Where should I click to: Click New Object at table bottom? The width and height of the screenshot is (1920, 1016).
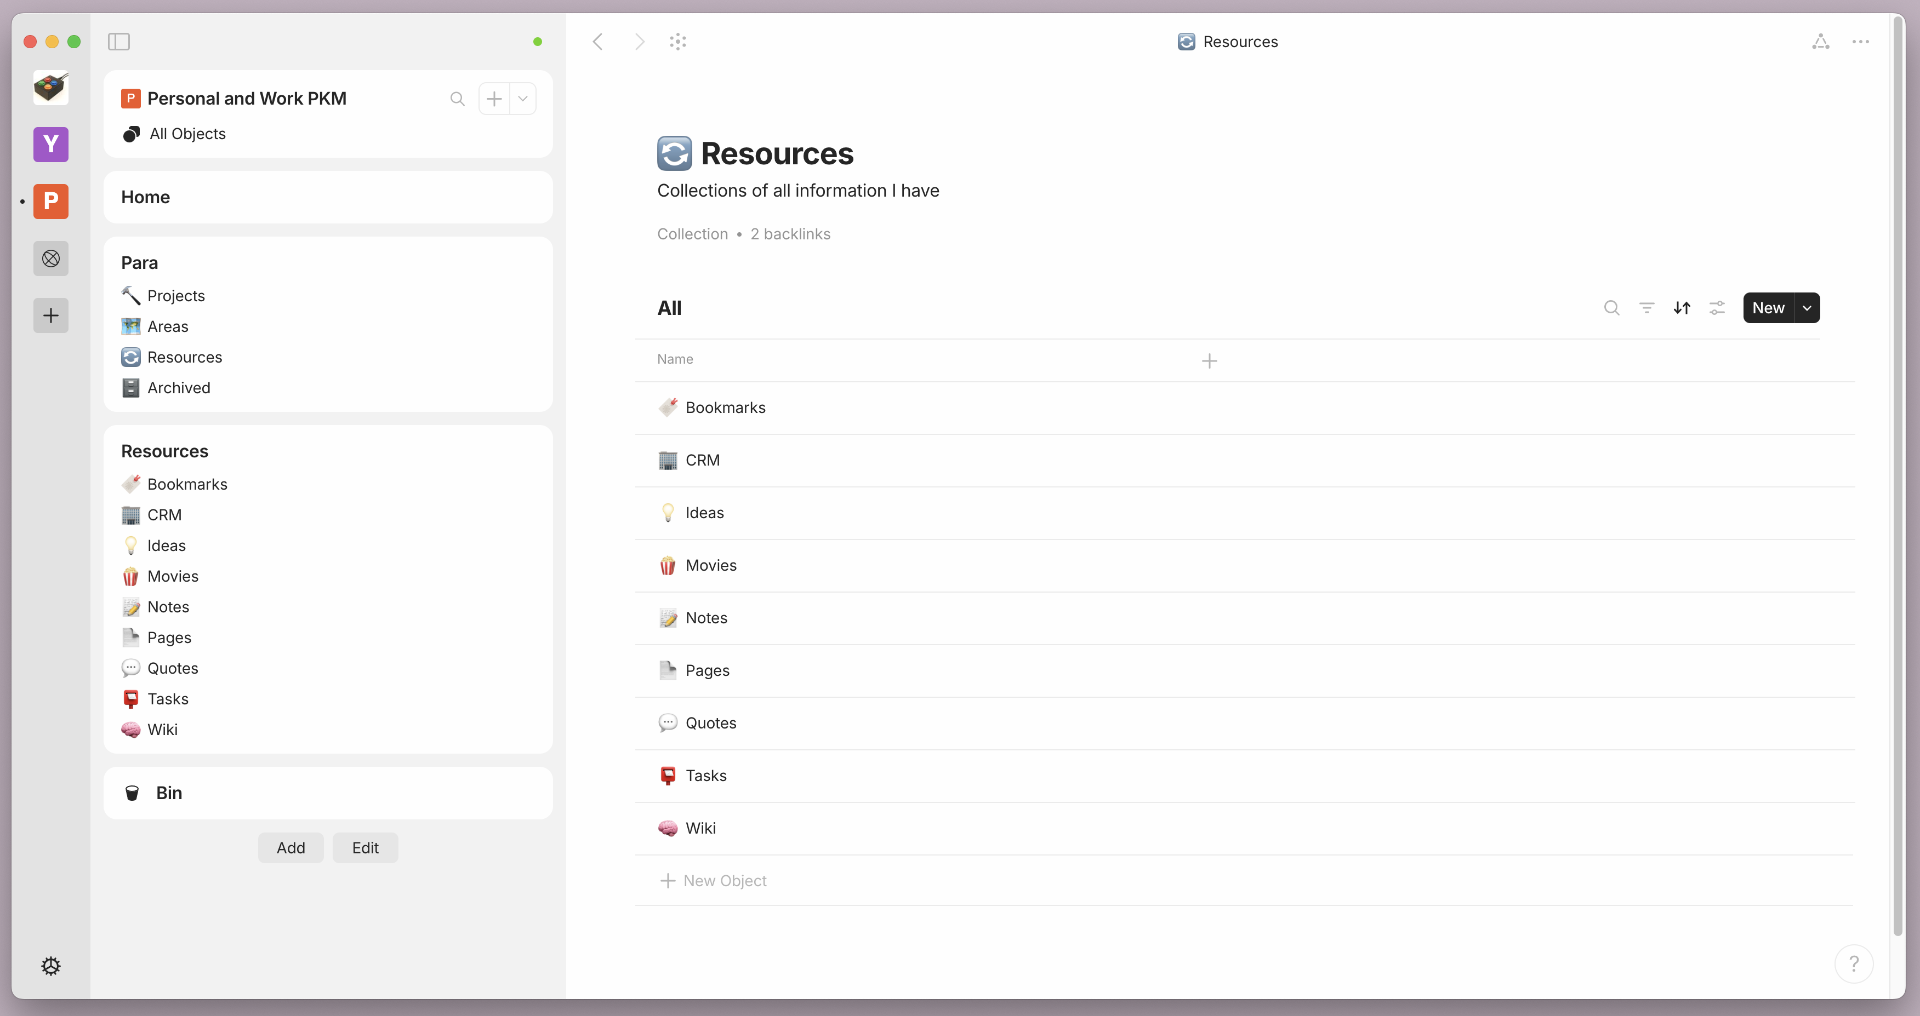pyautogui.click(x=713, y=881)
